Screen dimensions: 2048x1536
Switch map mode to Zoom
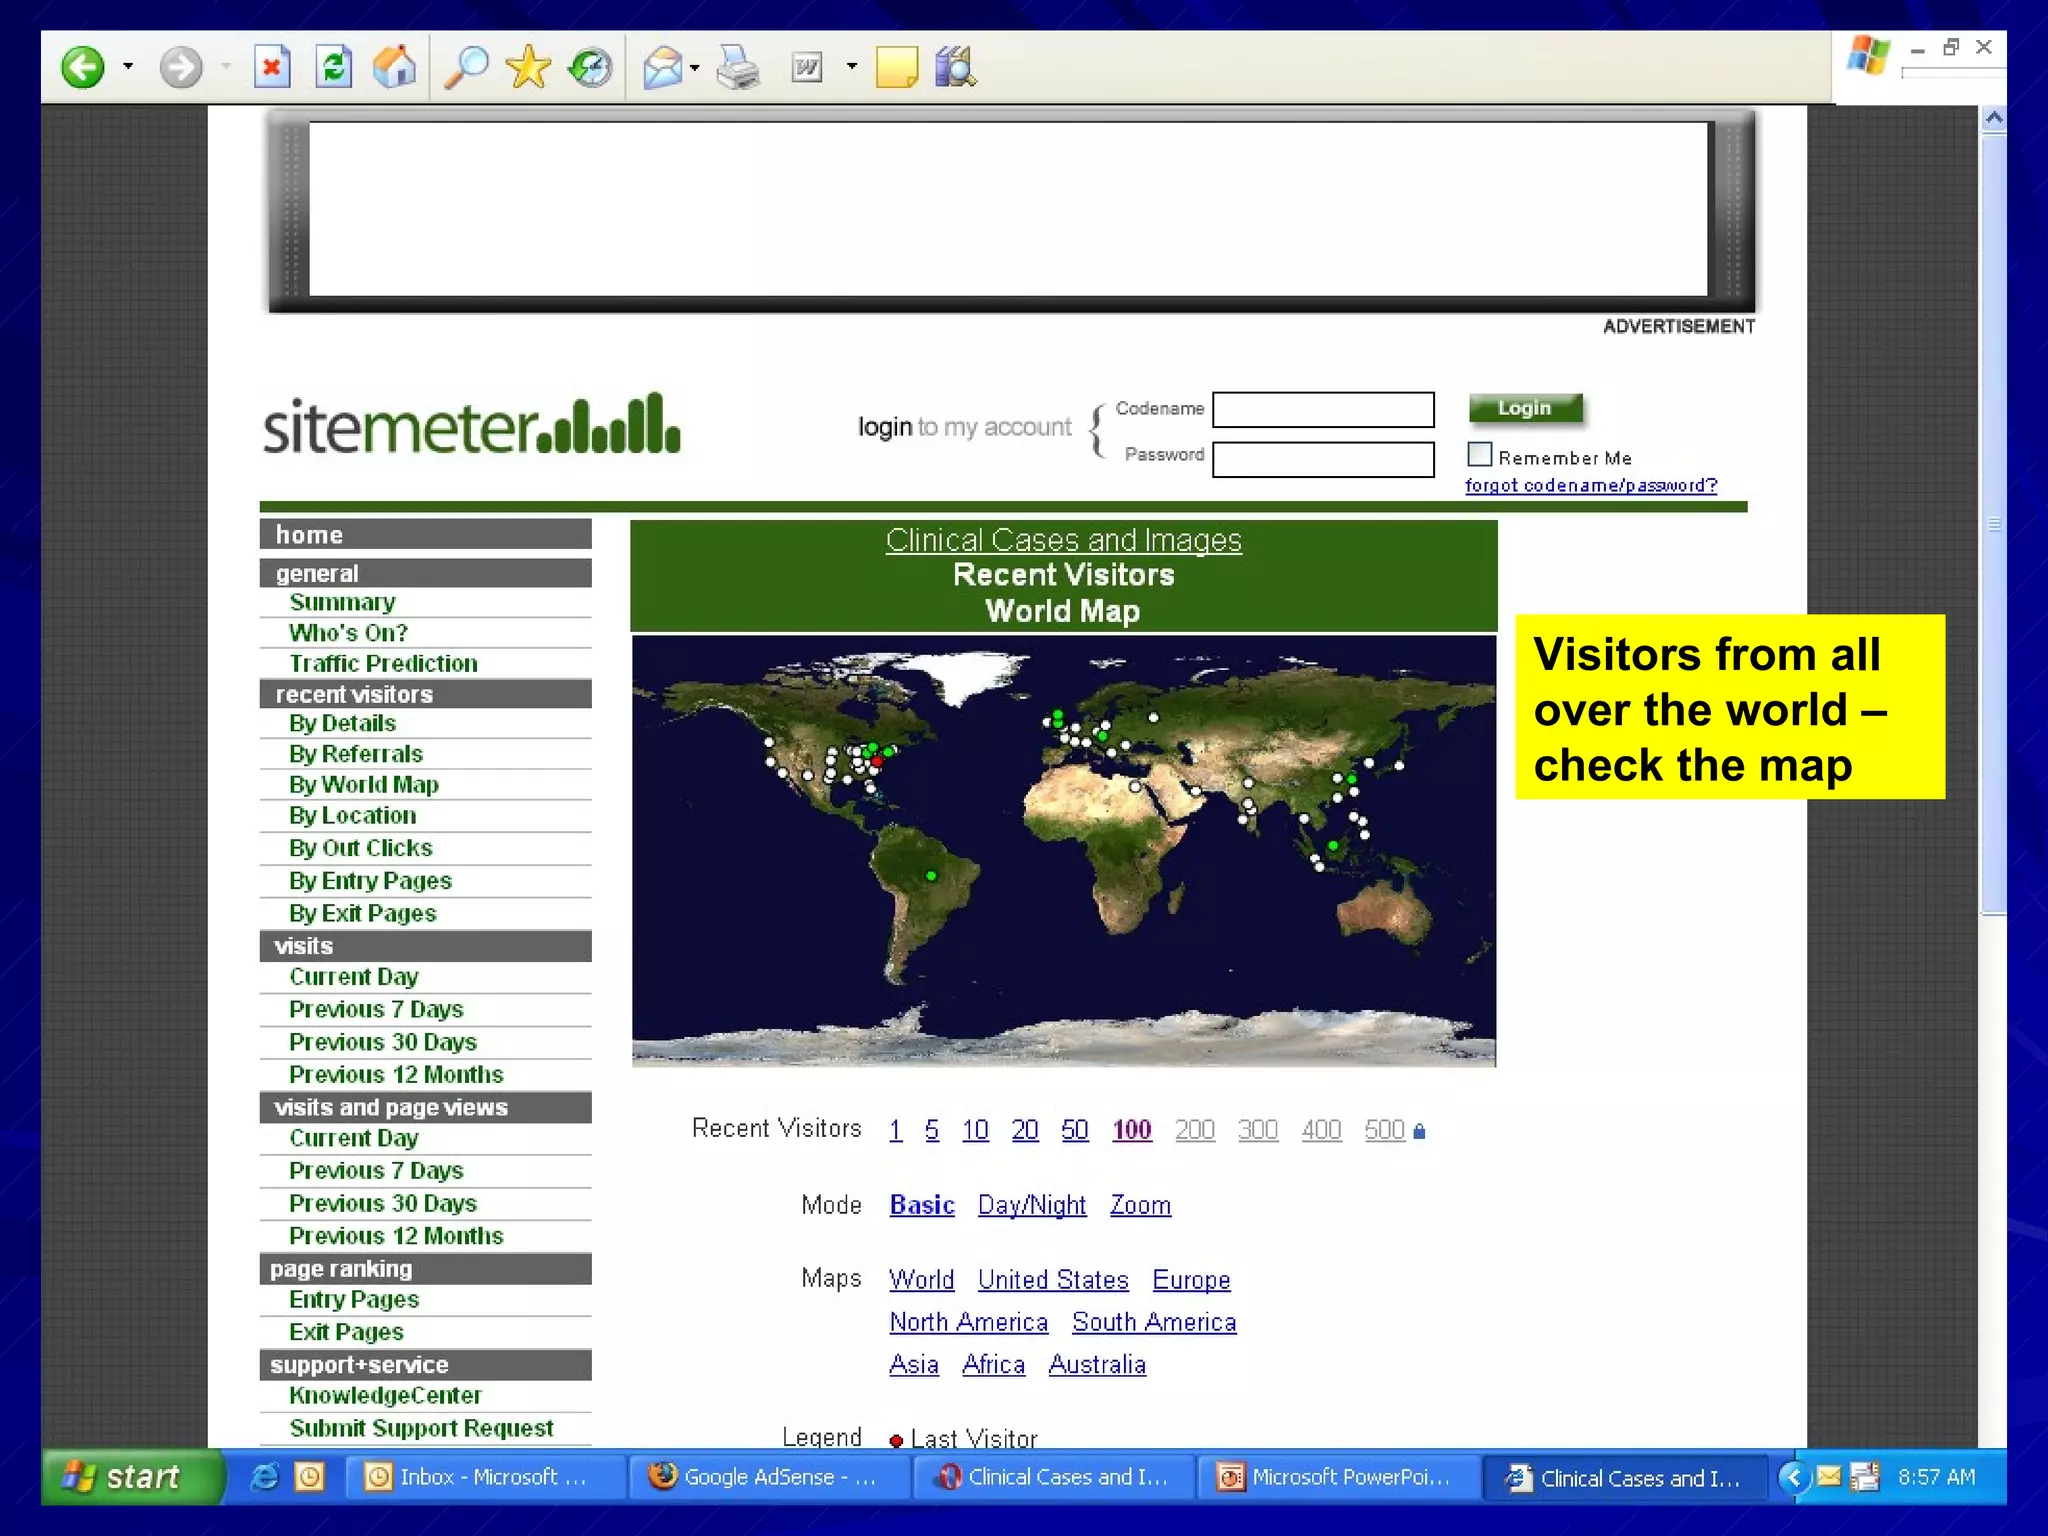click(x=1140, y=1206)
